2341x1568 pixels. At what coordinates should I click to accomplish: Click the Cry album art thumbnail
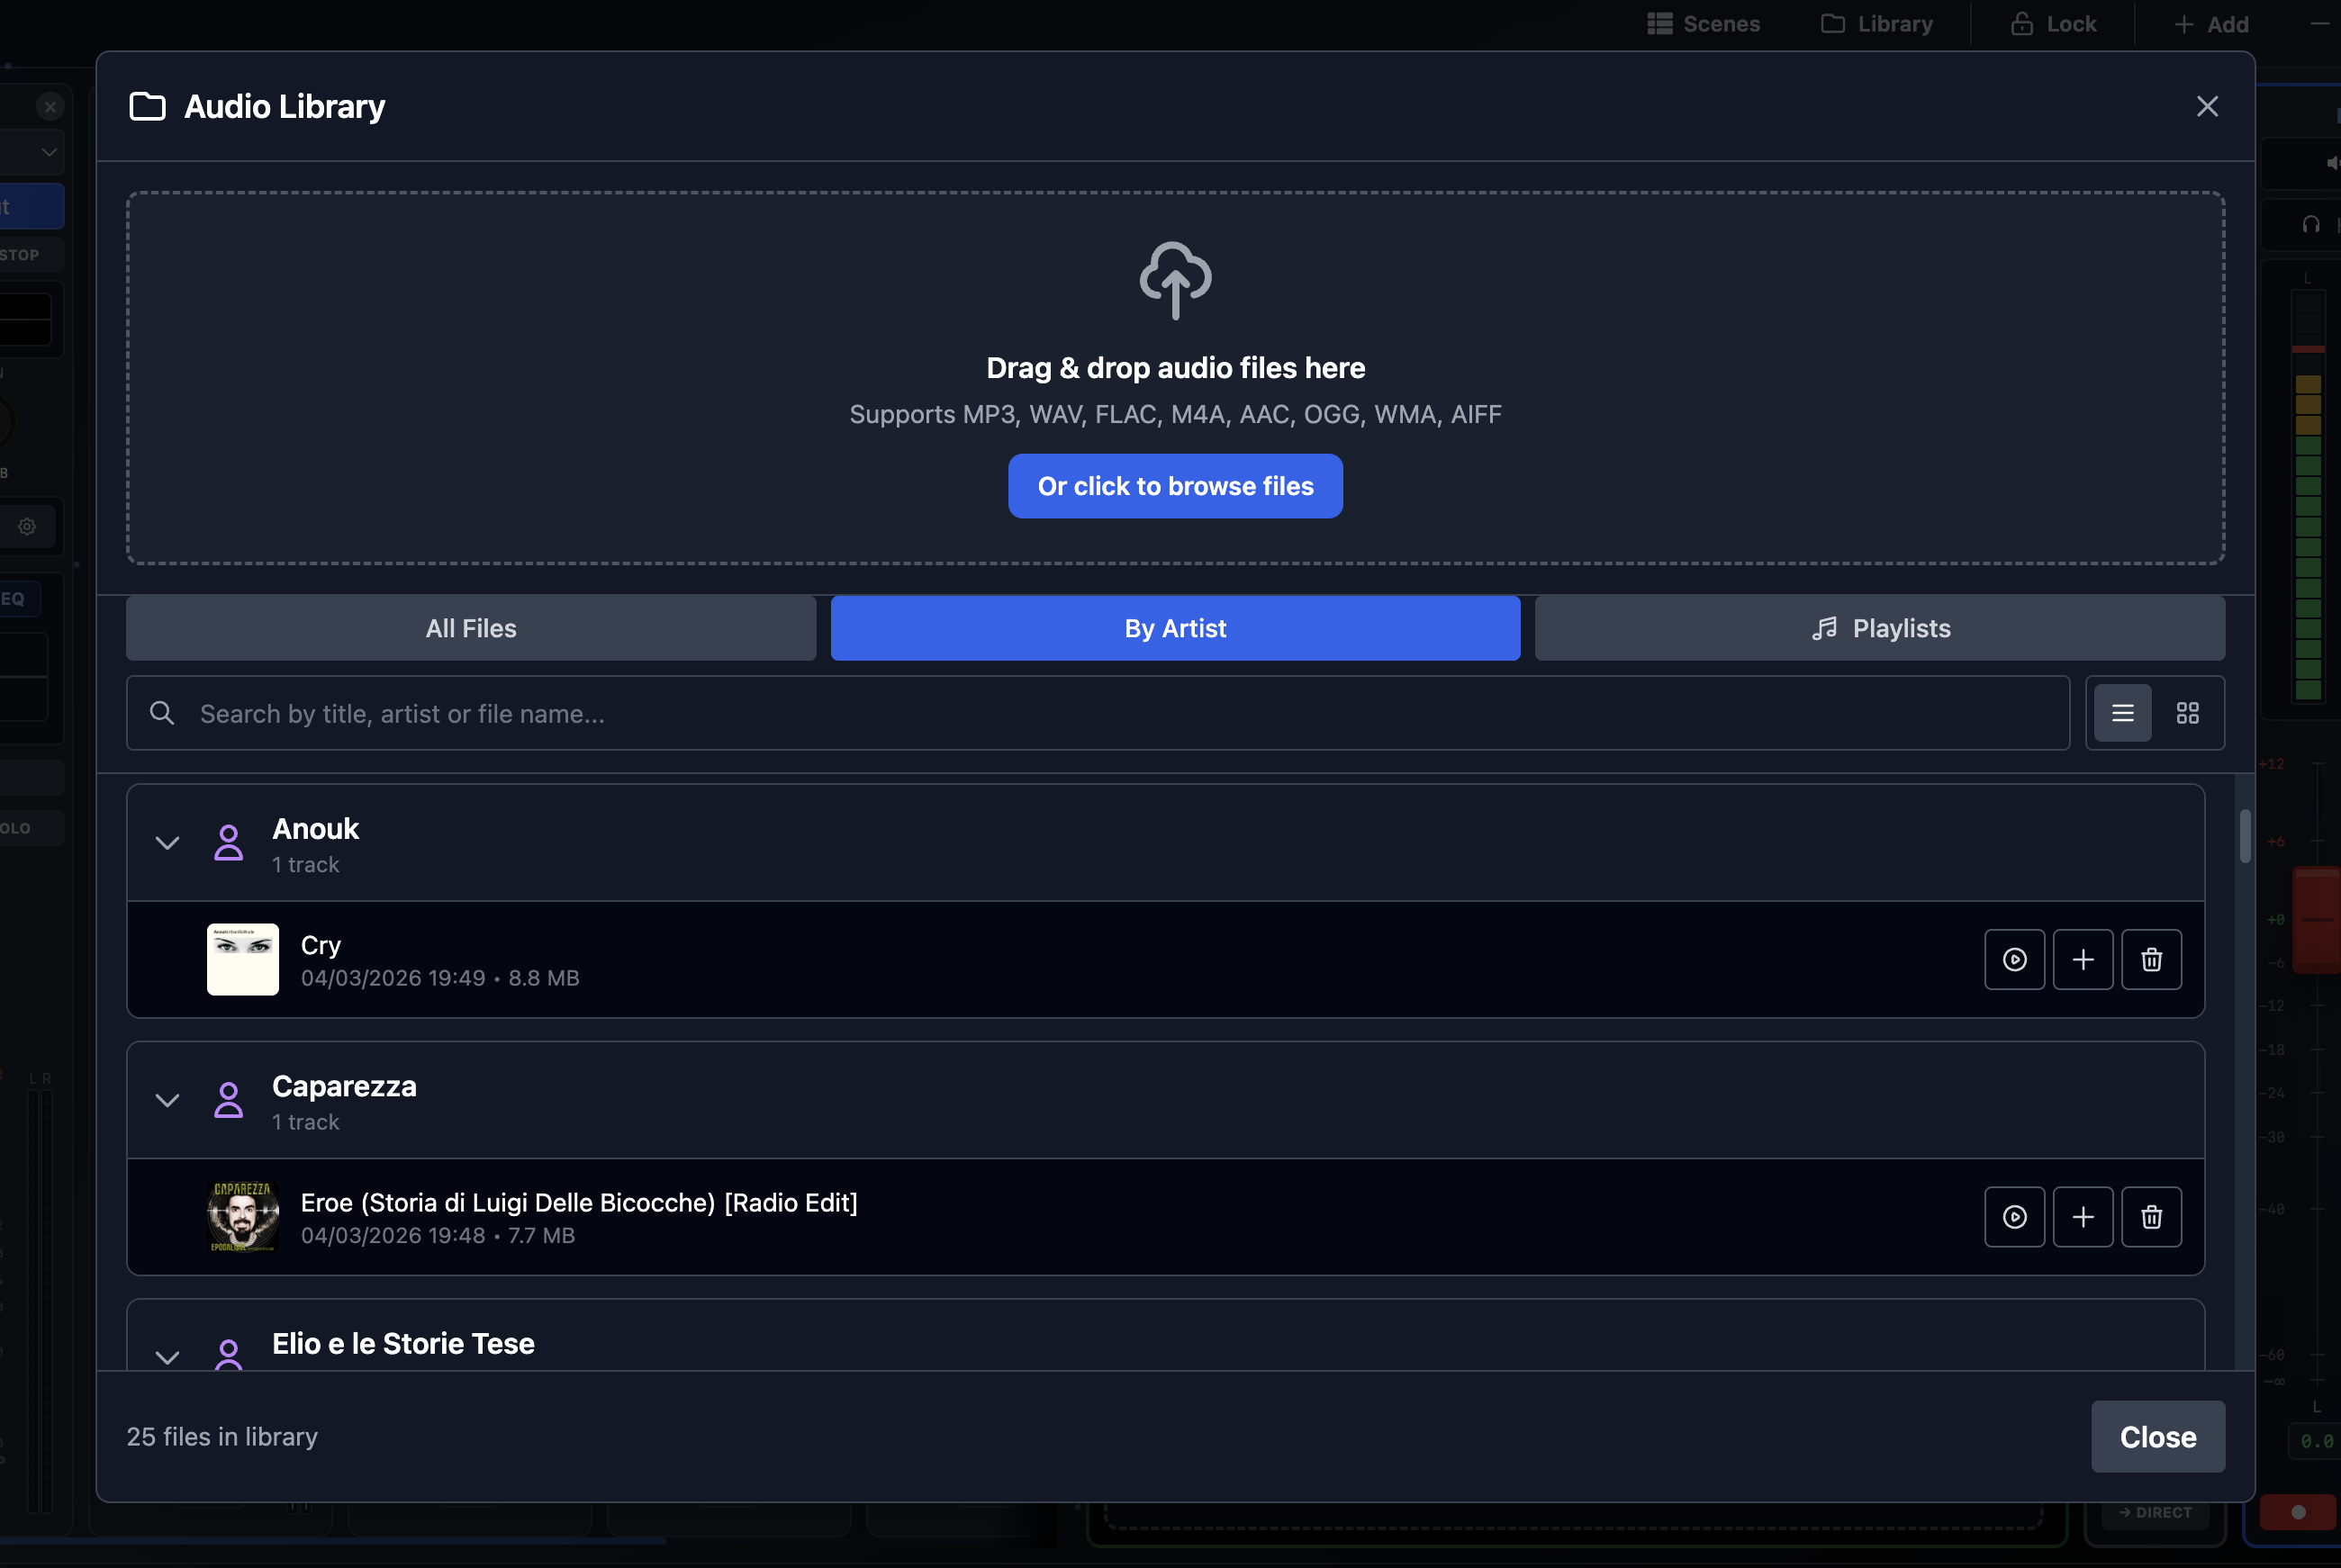coord(242,959)
